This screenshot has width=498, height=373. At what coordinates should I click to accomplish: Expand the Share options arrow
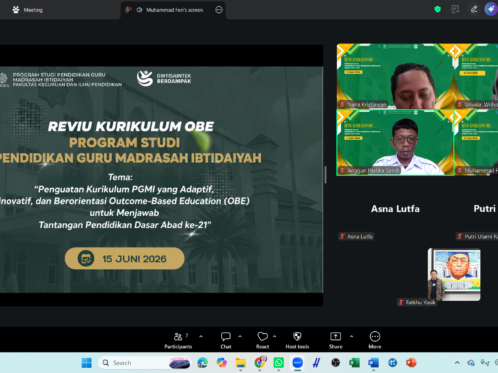pos(351,336)
